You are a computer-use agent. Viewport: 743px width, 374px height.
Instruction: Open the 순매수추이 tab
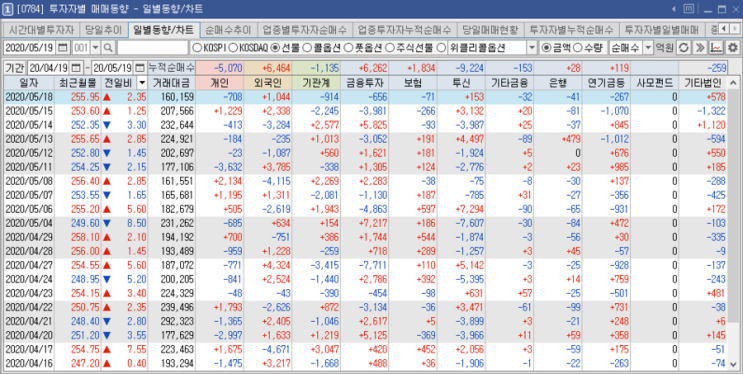[x=228, y=29]
